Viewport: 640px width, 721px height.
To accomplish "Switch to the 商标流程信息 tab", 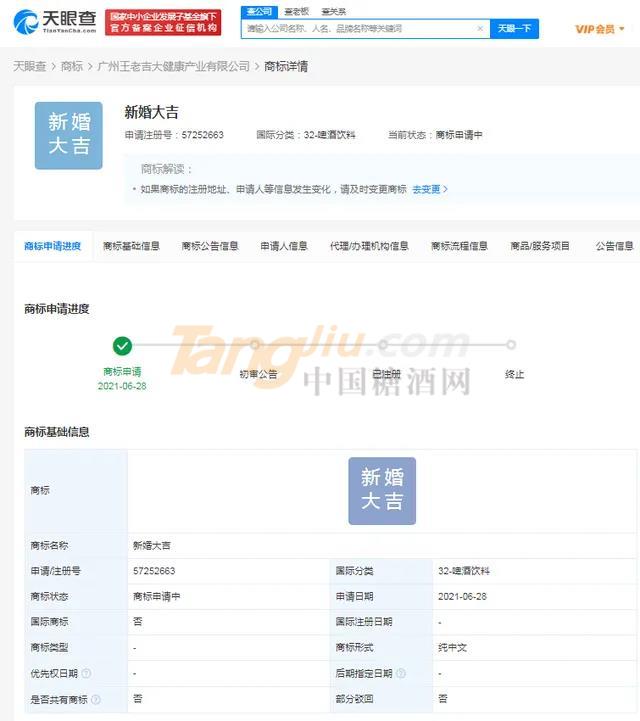I will click(459, 246).
